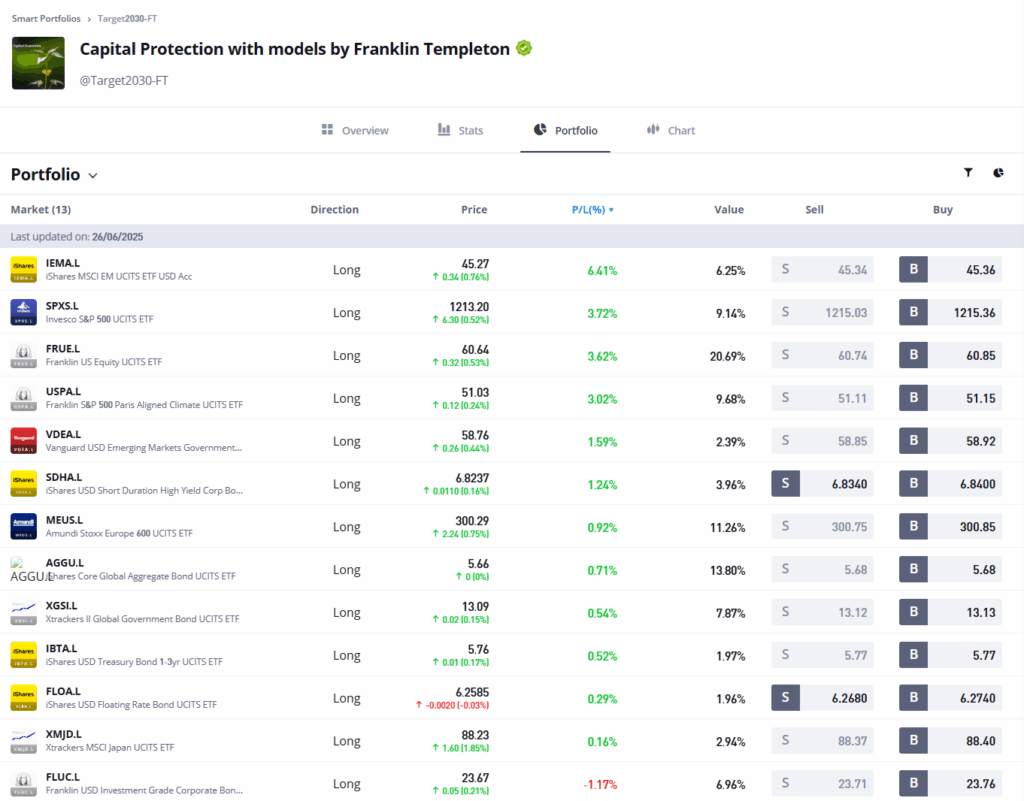Click the FLUC.L Franklin logo
Viewport: 1024px width, 801px height.
[24, 783]
